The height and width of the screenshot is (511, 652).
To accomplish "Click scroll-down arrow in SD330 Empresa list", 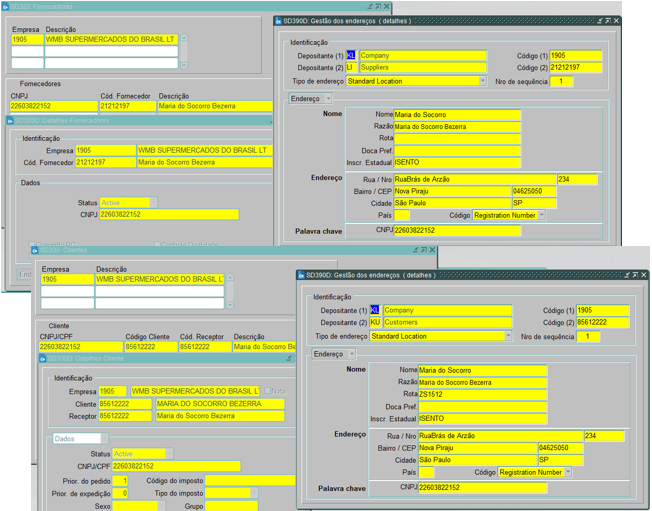I will click(230, 305).
